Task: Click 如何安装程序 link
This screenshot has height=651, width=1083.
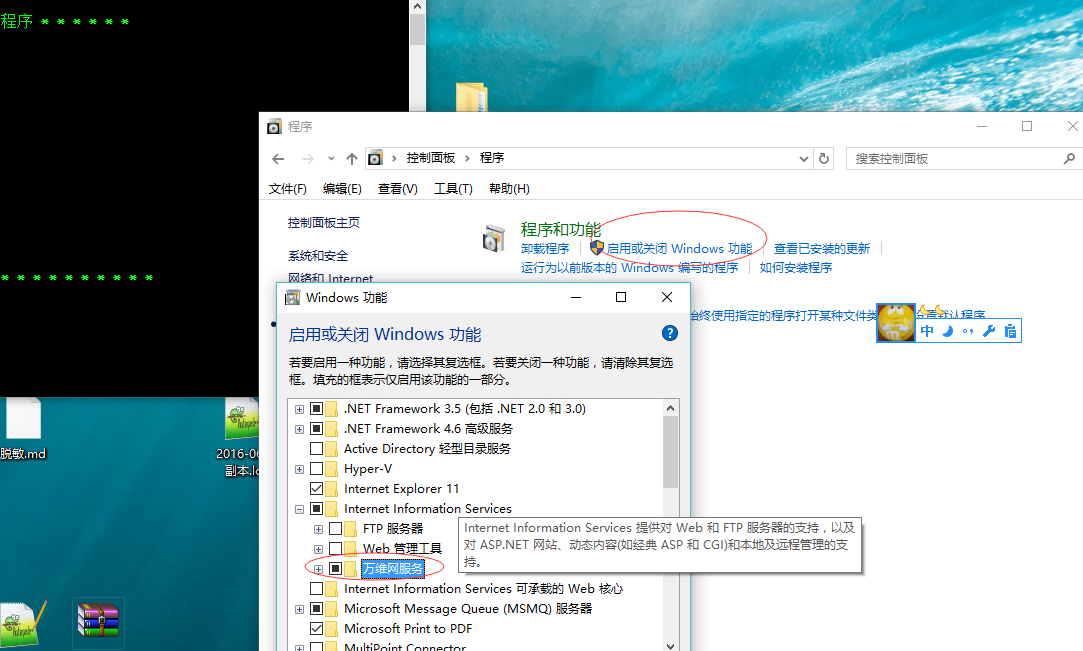Action: coord(796,267)
